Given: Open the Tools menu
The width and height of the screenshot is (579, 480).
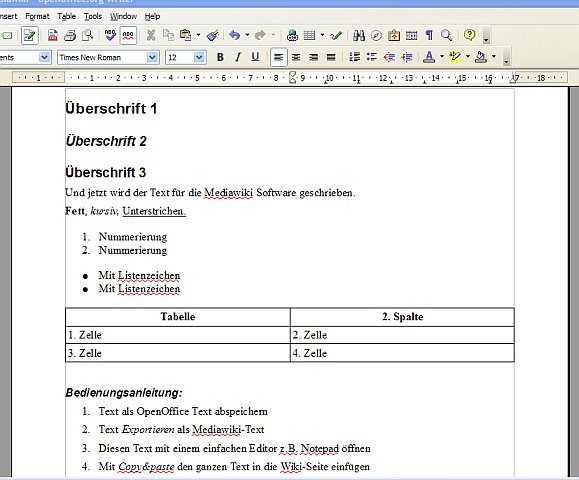Looking at the screenshot, I should coord(93,16).
